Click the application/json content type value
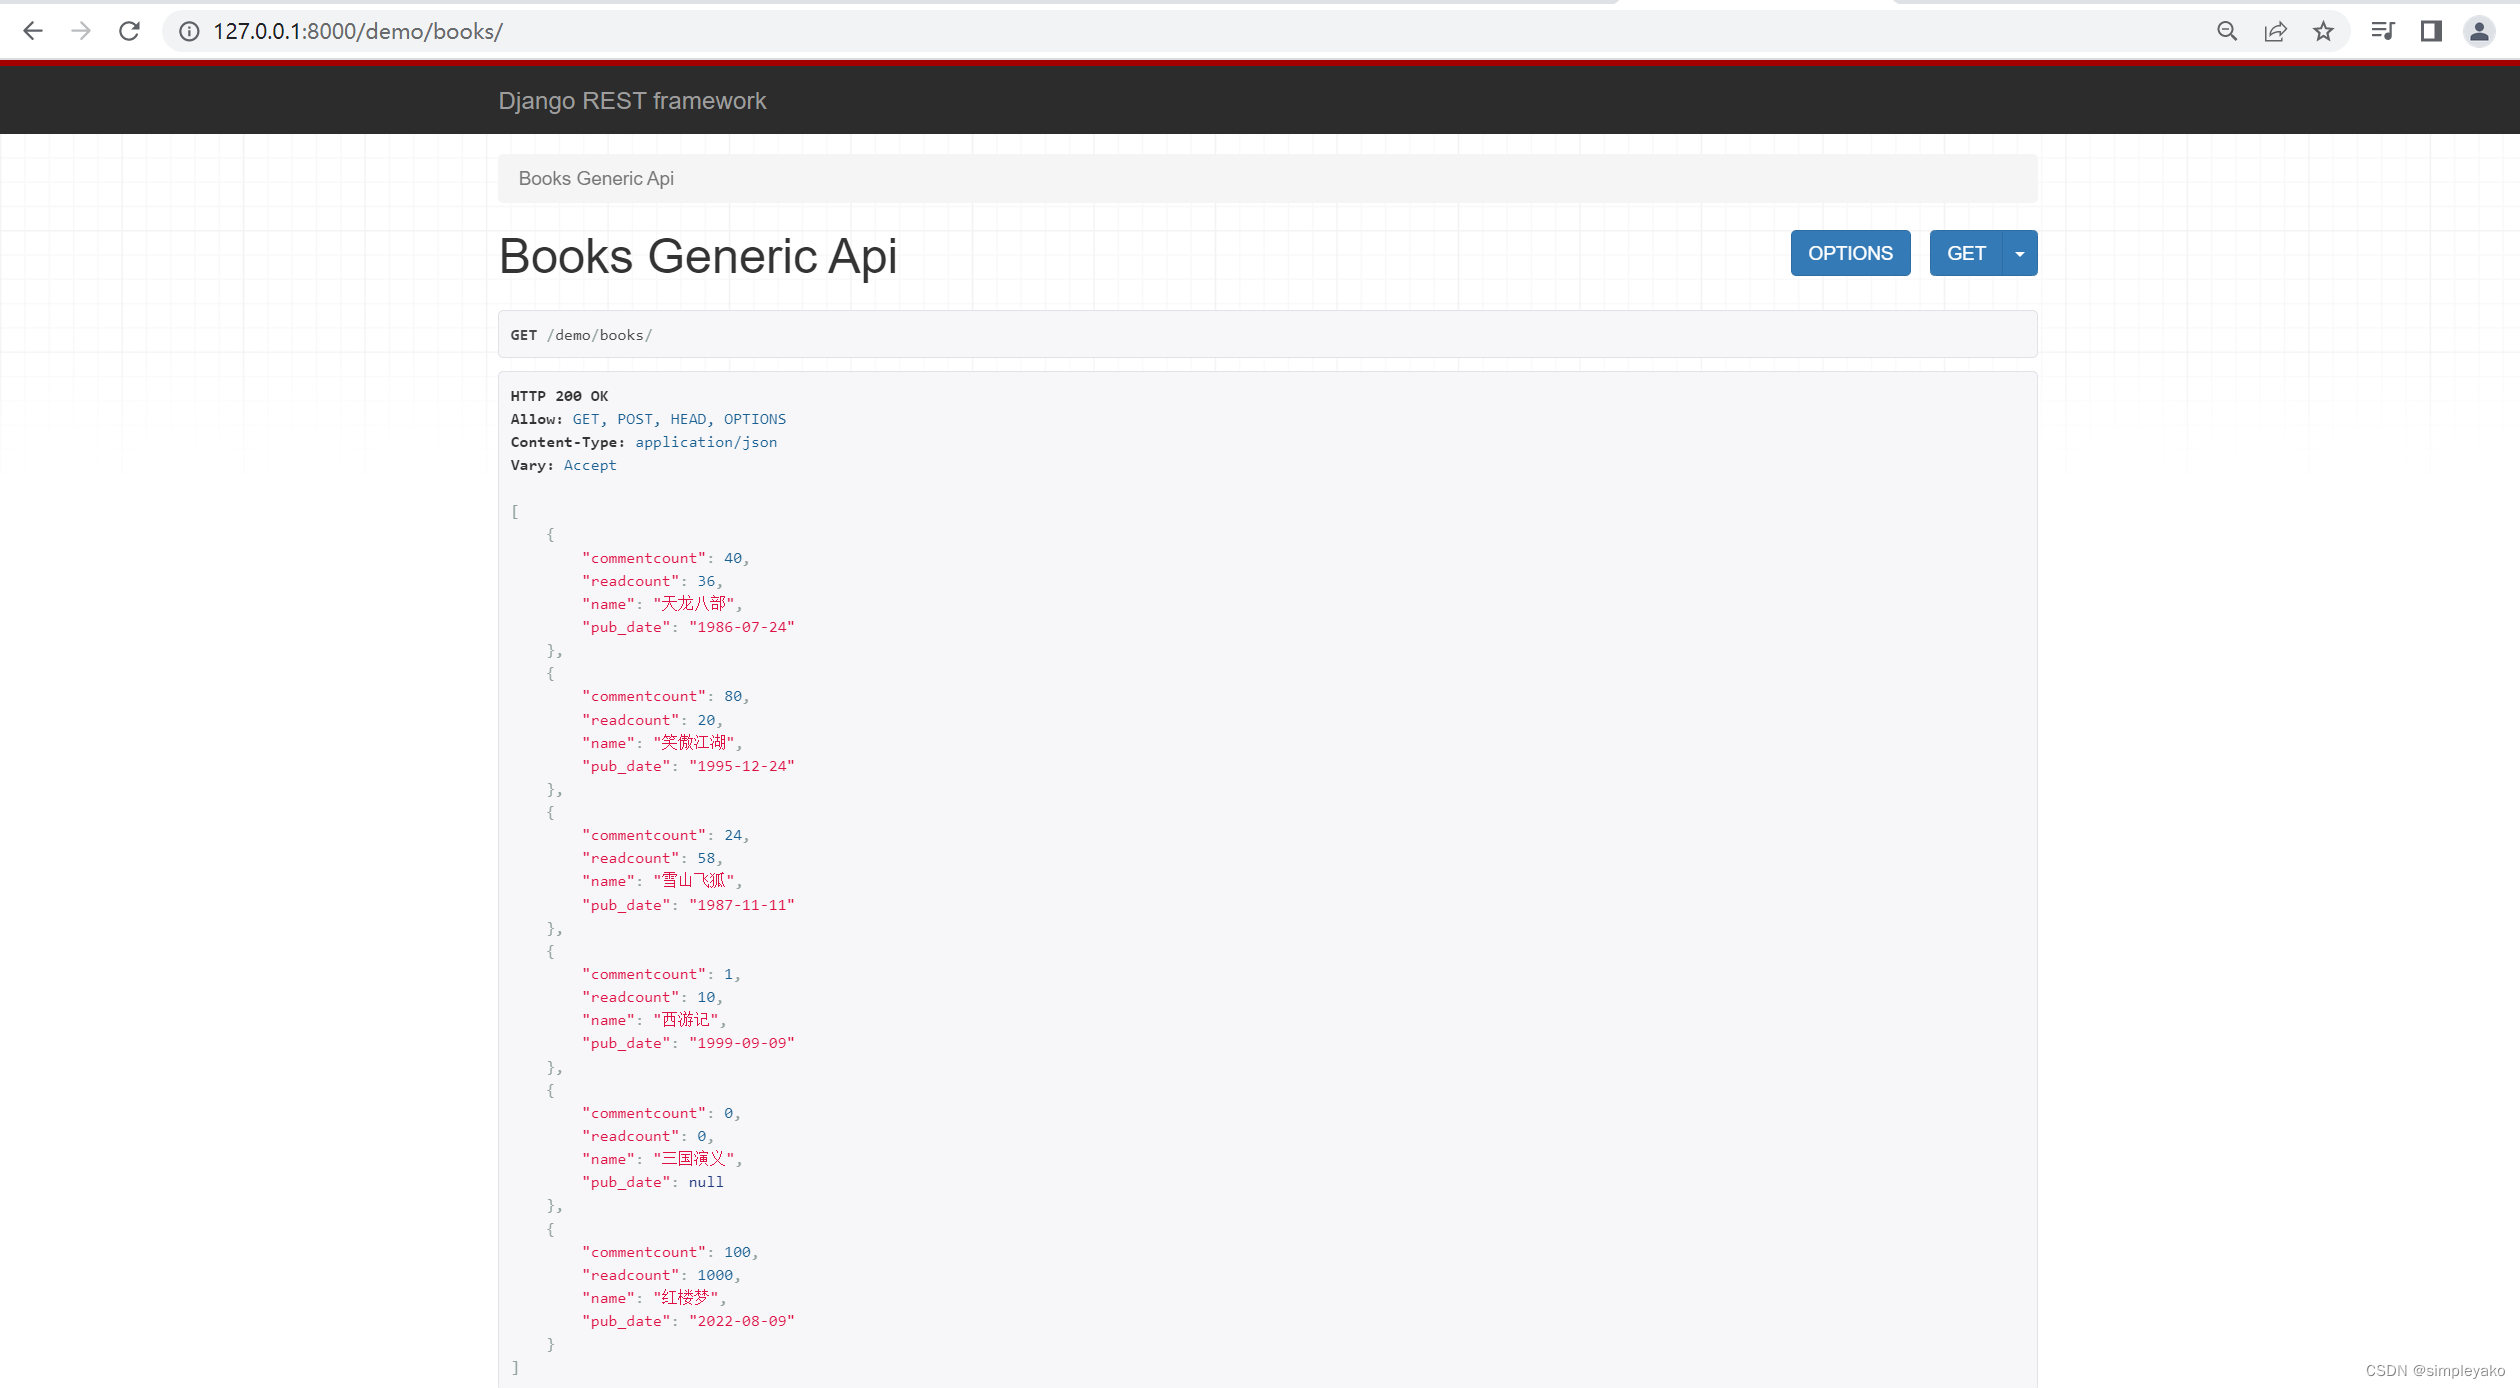This screenshot has height=1388, width=2520. [x=706, y=442]
